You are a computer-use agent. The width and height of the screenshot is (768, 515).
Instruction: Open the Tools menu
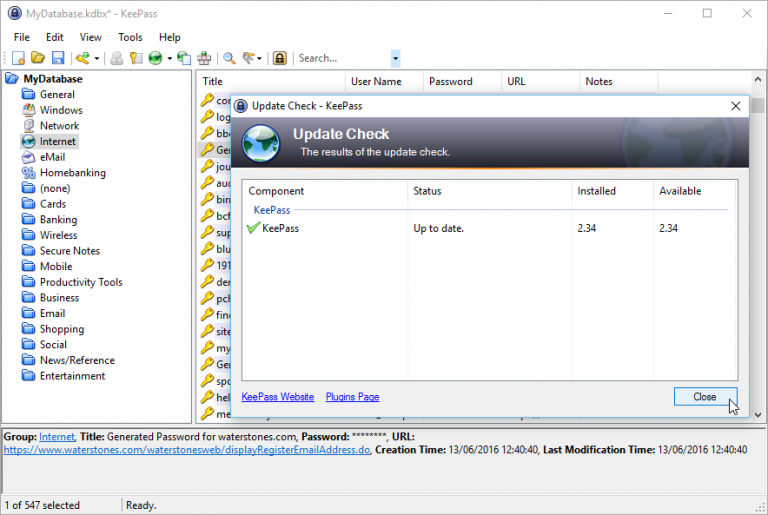coord(130,37)
